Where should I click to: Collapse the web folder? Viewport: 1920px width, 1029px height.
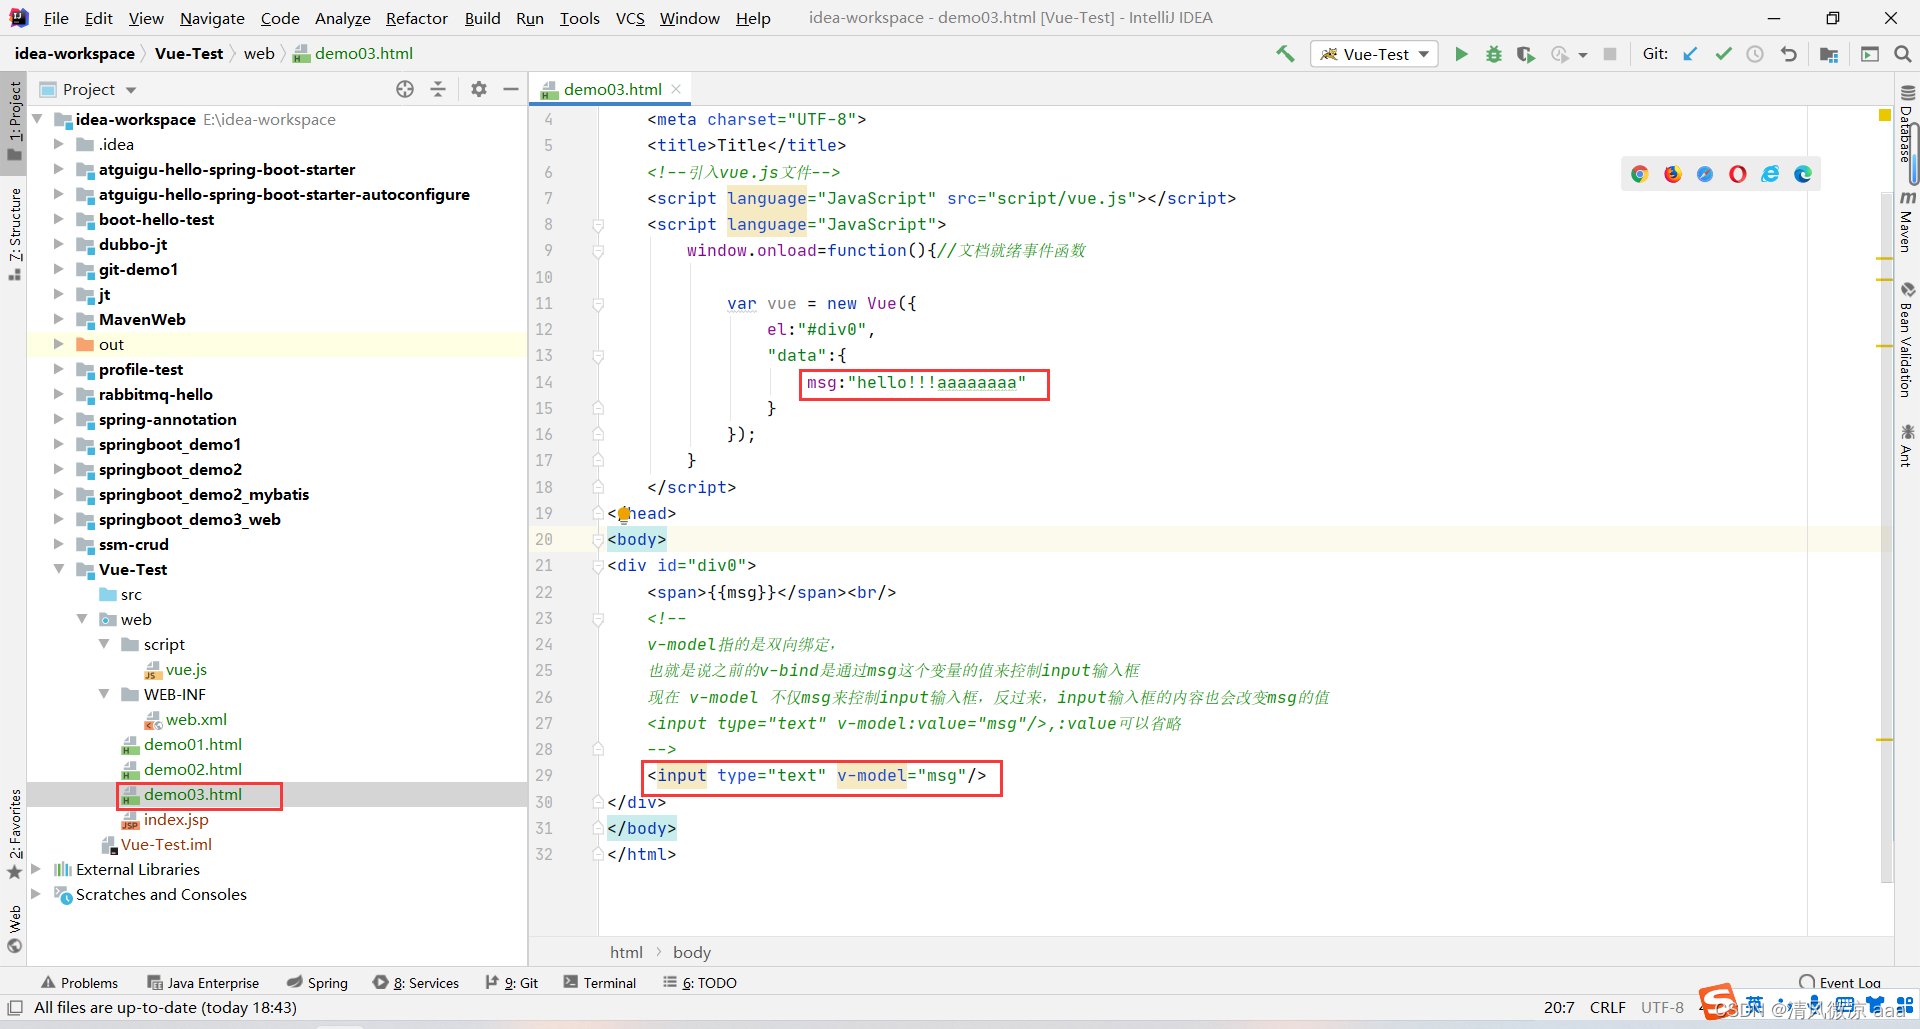click(82, 619)
